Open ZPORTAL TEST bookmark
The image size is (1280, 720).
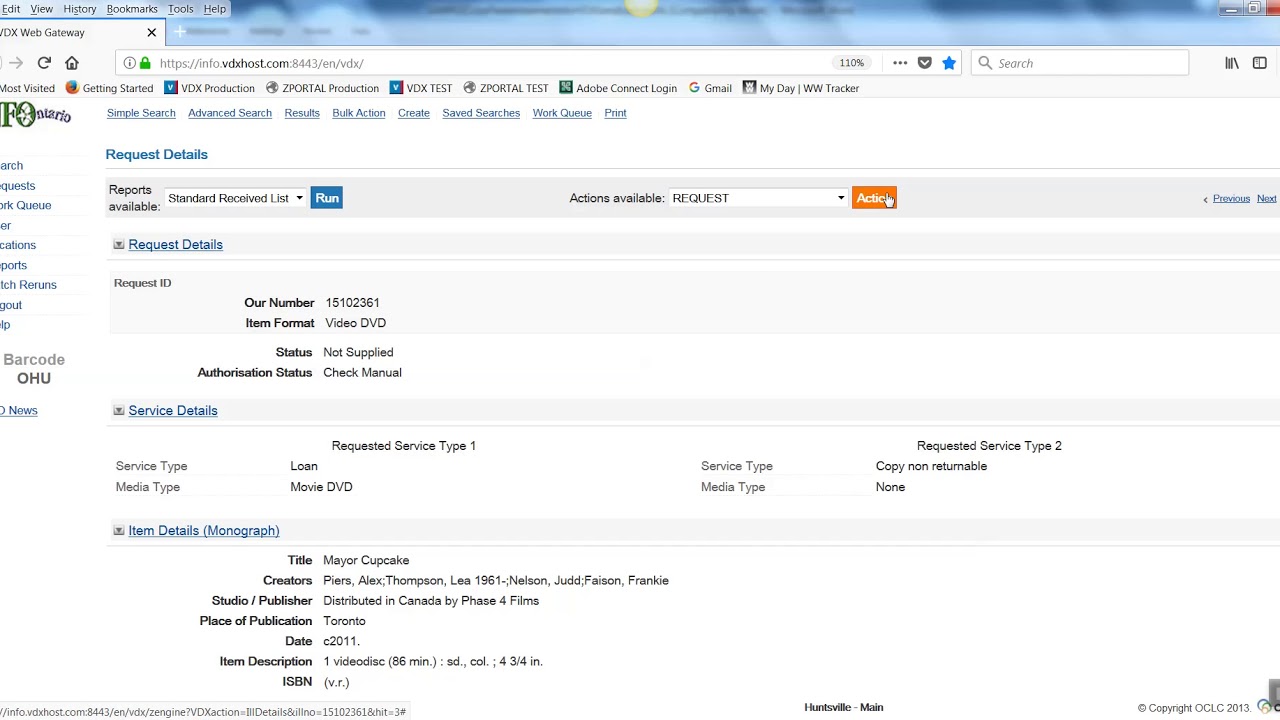506,88
